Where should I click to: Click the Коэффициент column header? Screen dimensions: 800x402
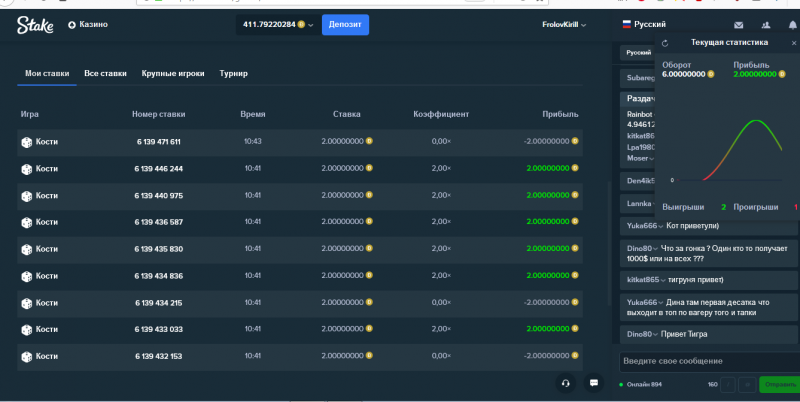(x=441, y=114)
